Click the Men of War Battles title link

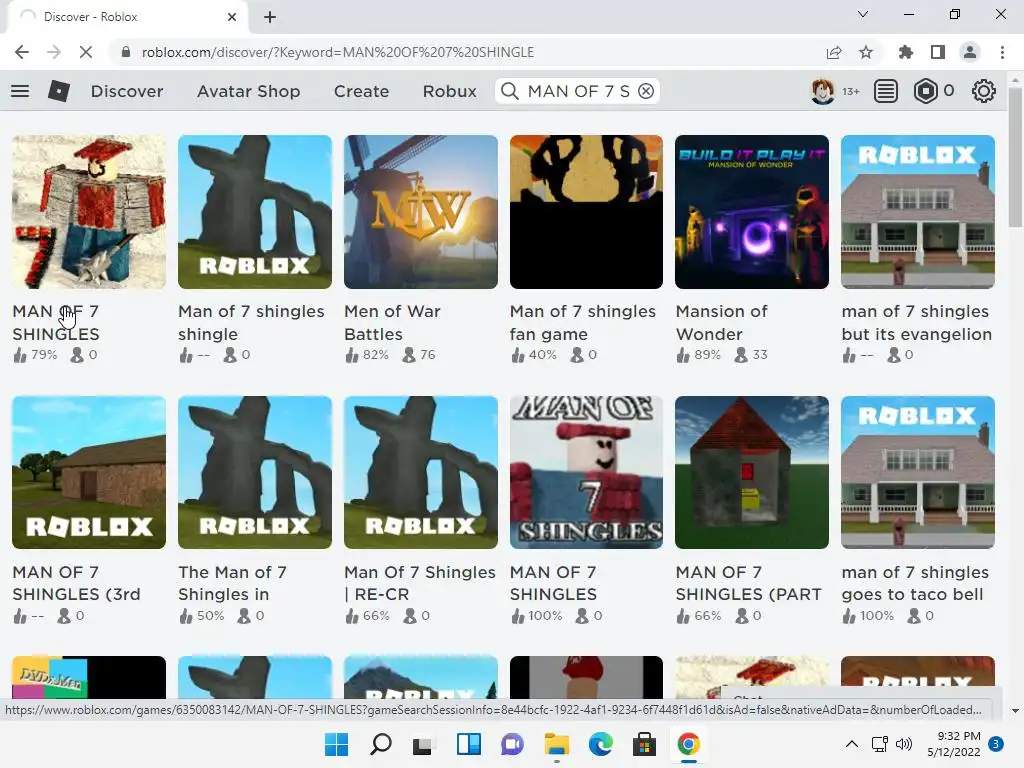coord(392,323)
